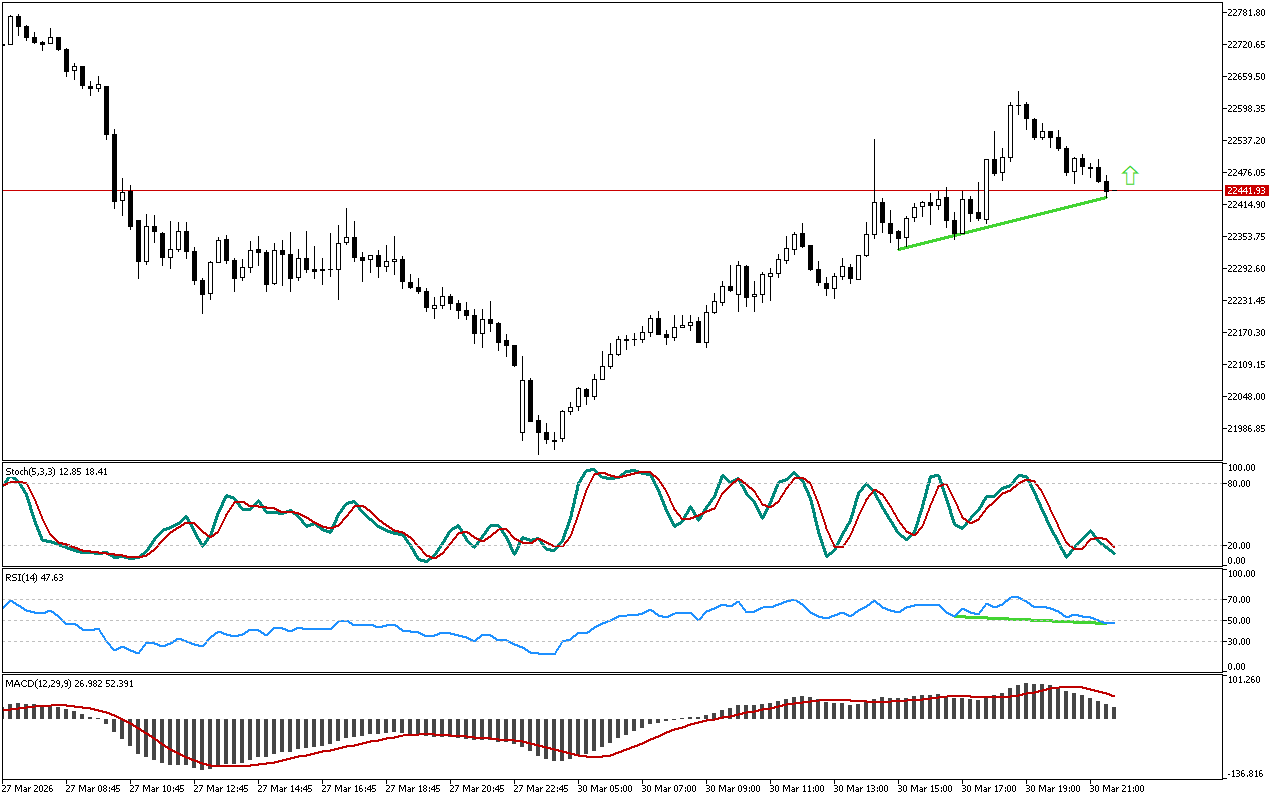Click the -136.816 value on MACD scale
Screen dimensions: 1280x800
point(1246,774)
